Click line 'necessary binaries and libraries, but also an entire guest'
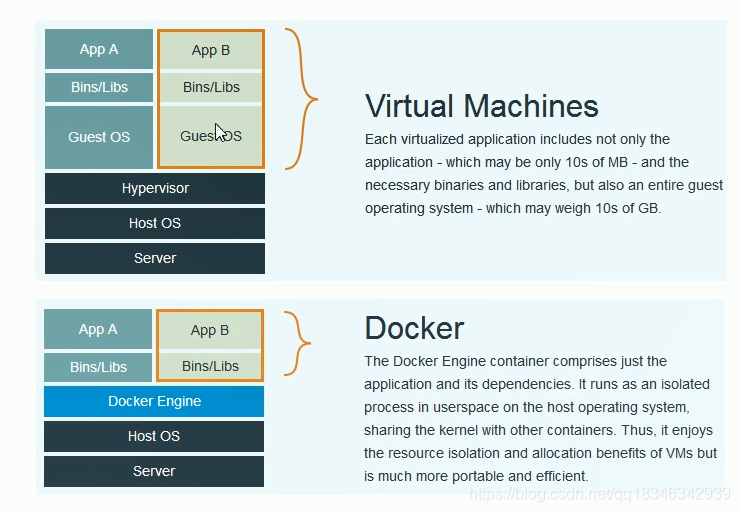 click(x=544, y=185)
